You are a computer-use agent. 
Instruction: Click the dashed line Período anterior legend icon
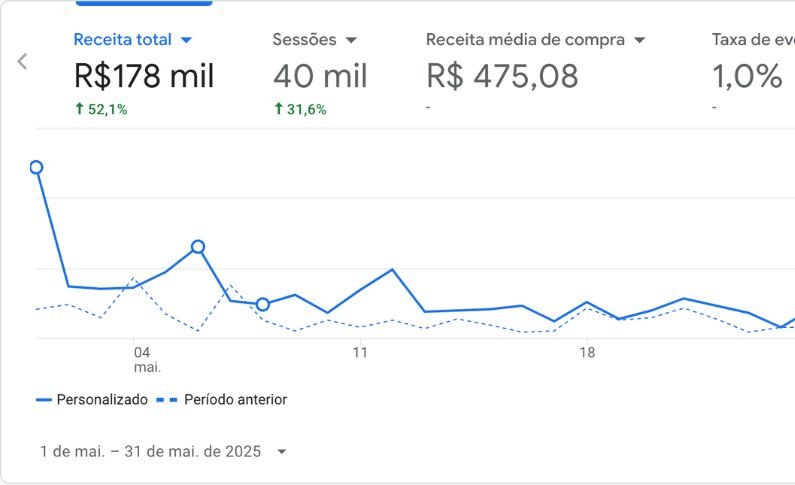click(168, 400)
